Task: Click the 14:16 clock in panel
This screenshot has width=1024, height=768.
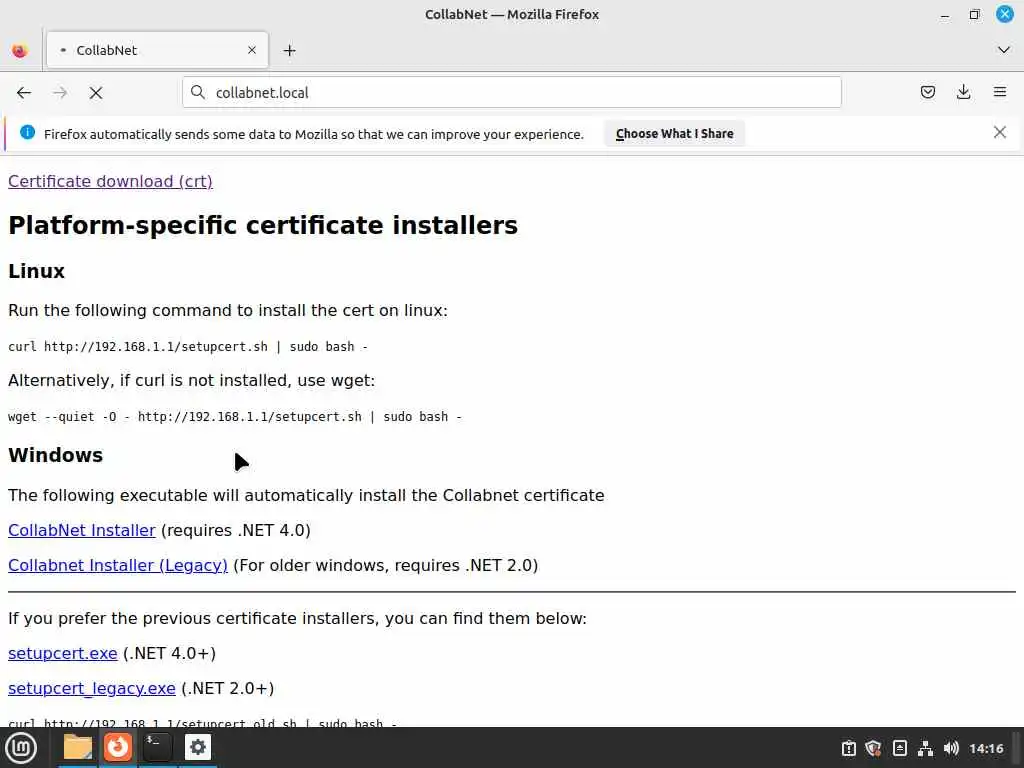Action: [x=986, y=748]
